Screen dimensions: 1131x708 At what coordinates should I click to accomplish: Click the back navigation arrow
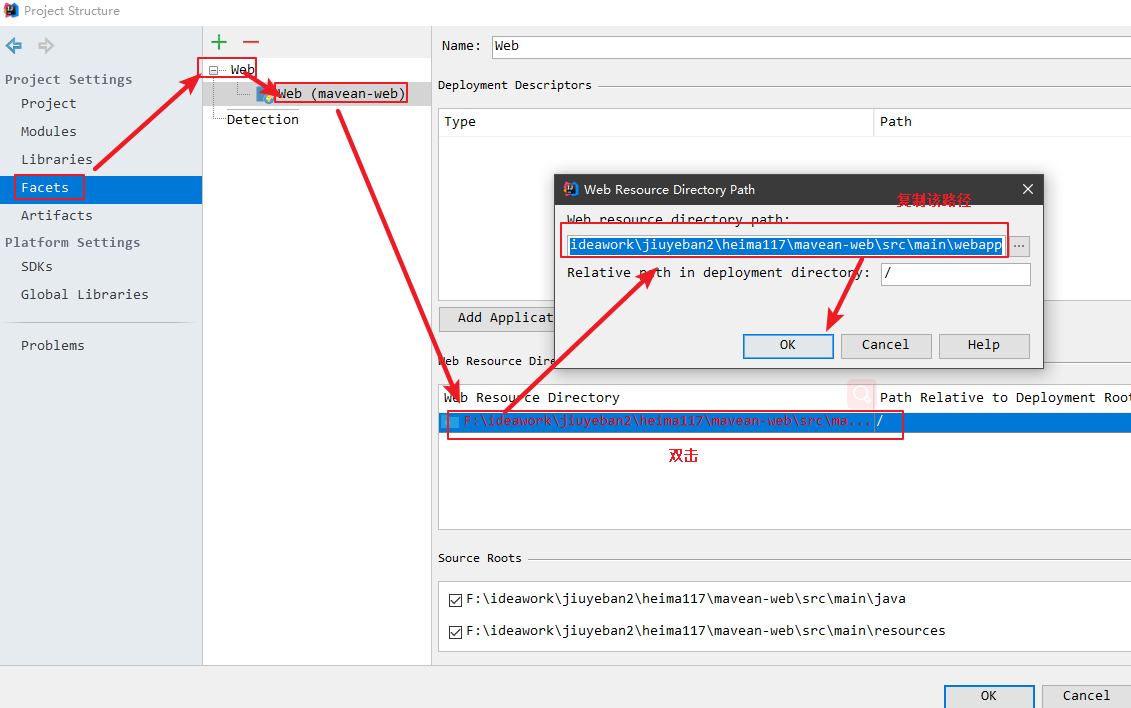click(x=14, y=46)
